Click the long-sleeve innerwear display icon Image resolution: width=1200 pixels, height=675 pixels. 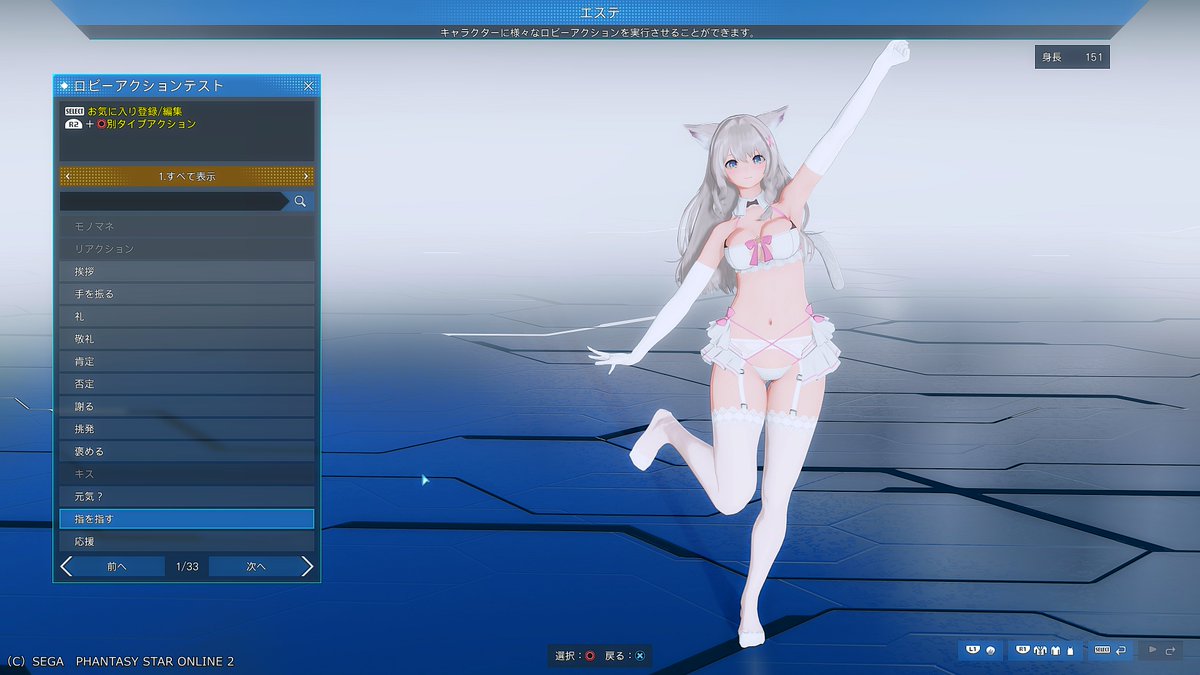pos(1056,650)
